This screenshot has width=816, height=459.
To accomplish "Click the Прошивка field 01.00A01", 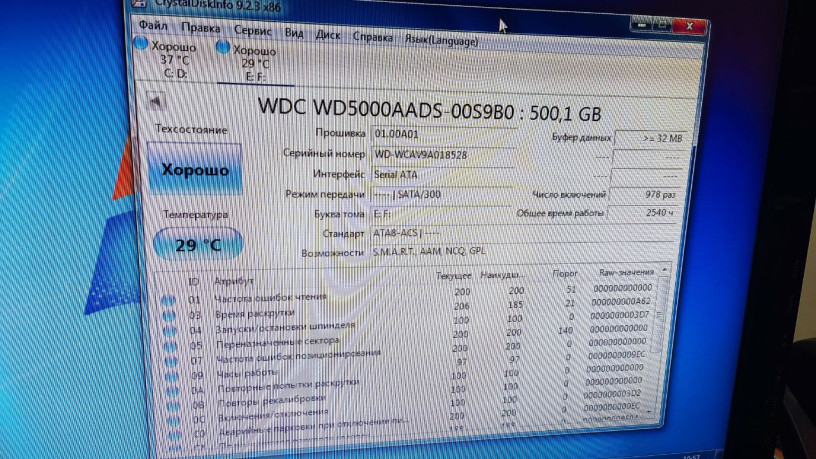I will [x=443, y=134].
